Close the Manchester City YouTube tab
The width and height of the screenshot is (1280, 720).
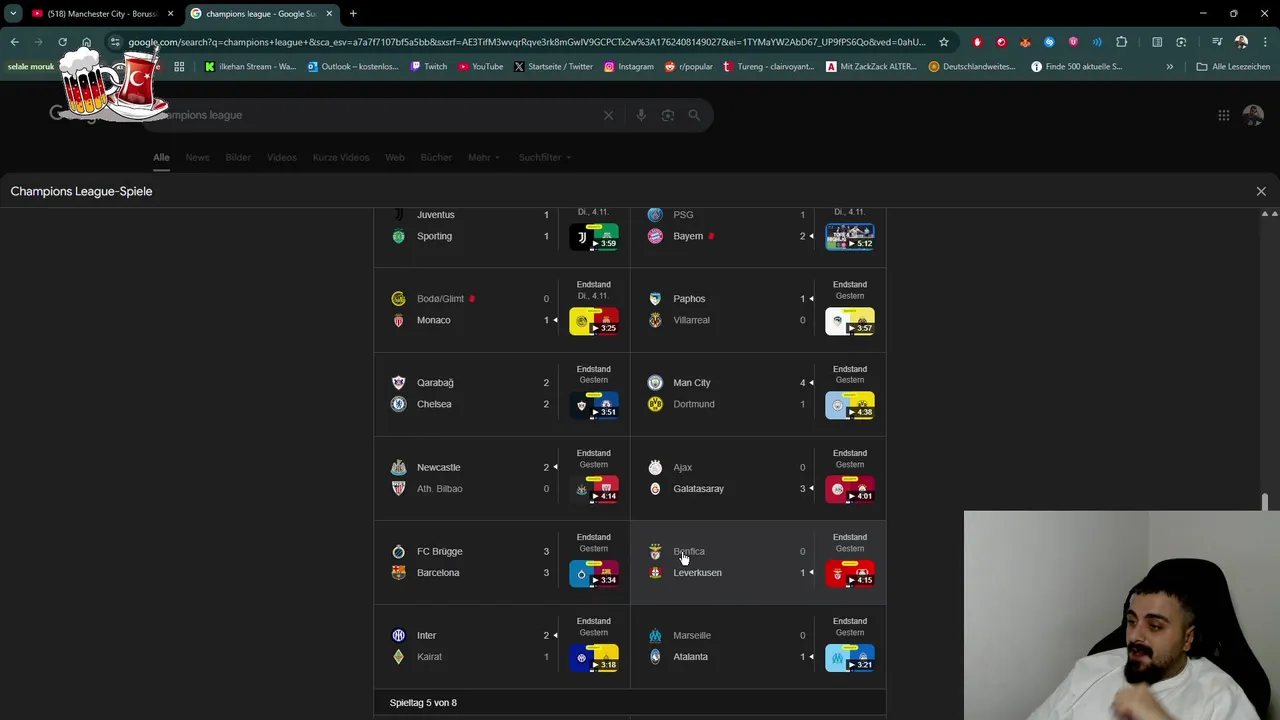click(x=170, y=14)
